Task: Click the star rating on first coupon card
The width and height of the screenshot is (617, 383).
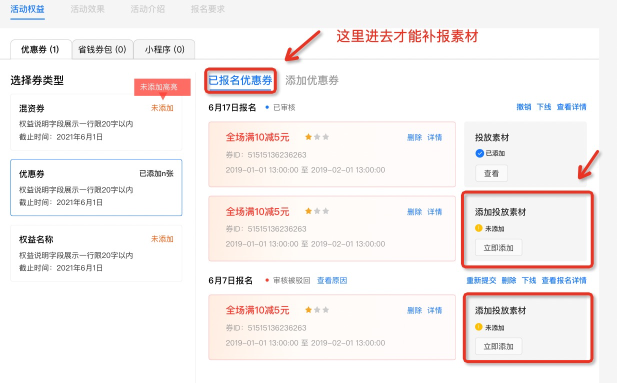Action: pyautogui.click(x=317, y=137)
